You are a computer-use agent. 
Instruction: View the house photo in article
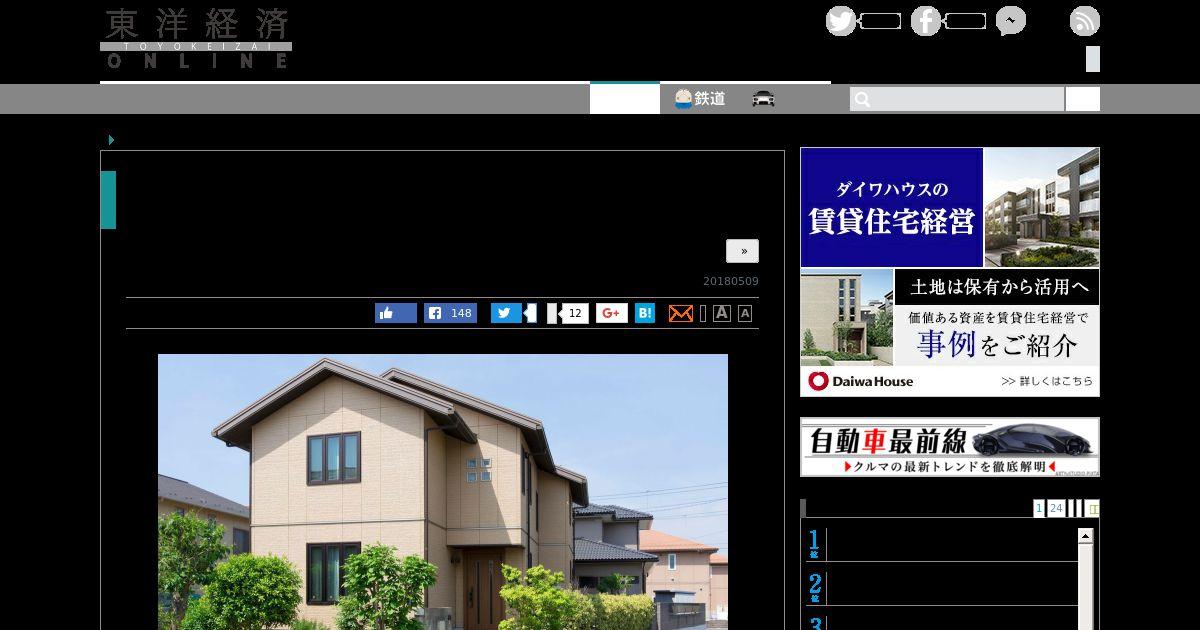(443, 492)
